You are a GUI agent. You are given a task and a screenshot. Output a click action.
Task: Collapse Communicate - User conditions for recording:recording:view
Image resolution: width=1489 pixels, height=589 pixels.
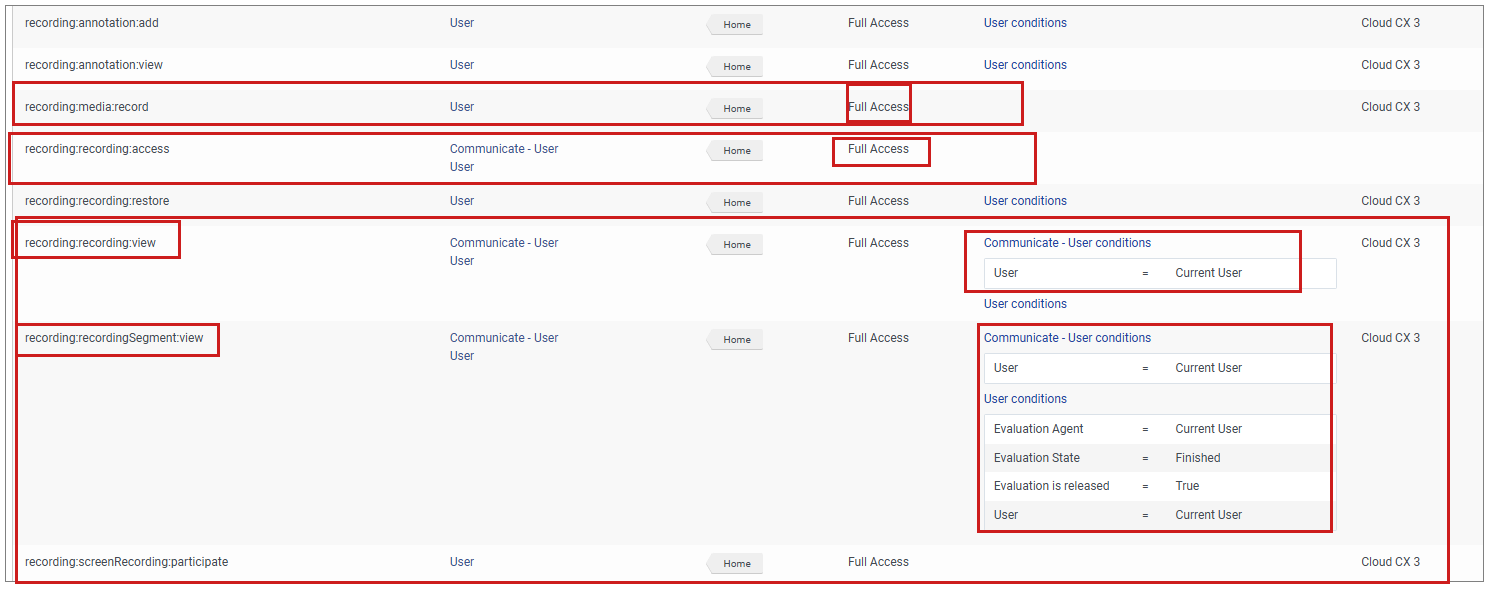click(x=1067, y=243)
